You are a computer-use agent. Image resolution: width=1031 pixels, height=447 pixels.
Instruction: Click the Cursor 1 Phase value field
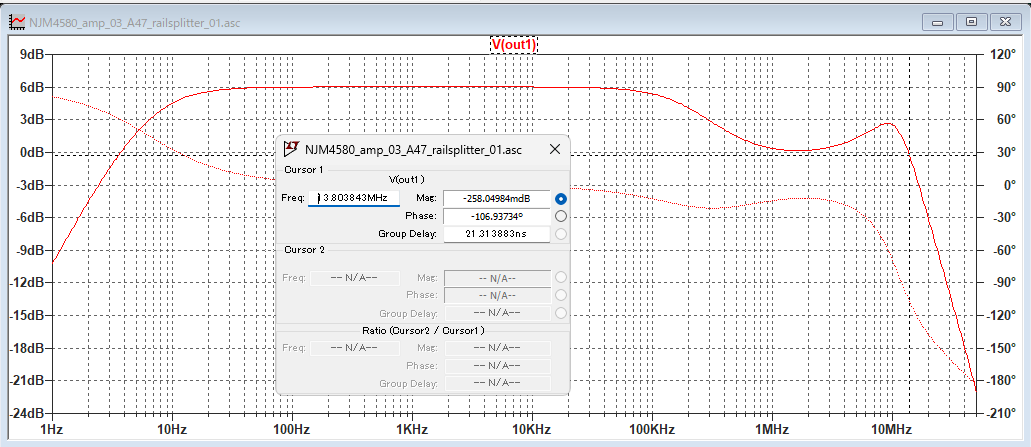tap(496, 216)
